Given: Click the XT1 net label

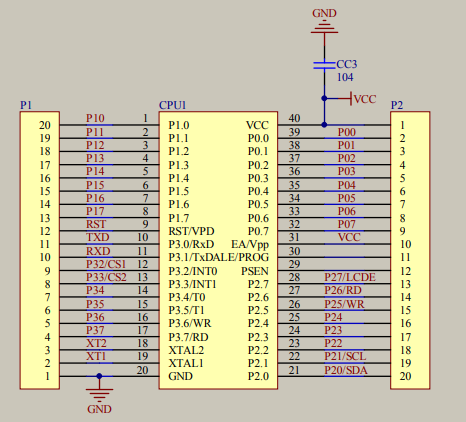Looking at the screenshot, I should coord(96,357).
